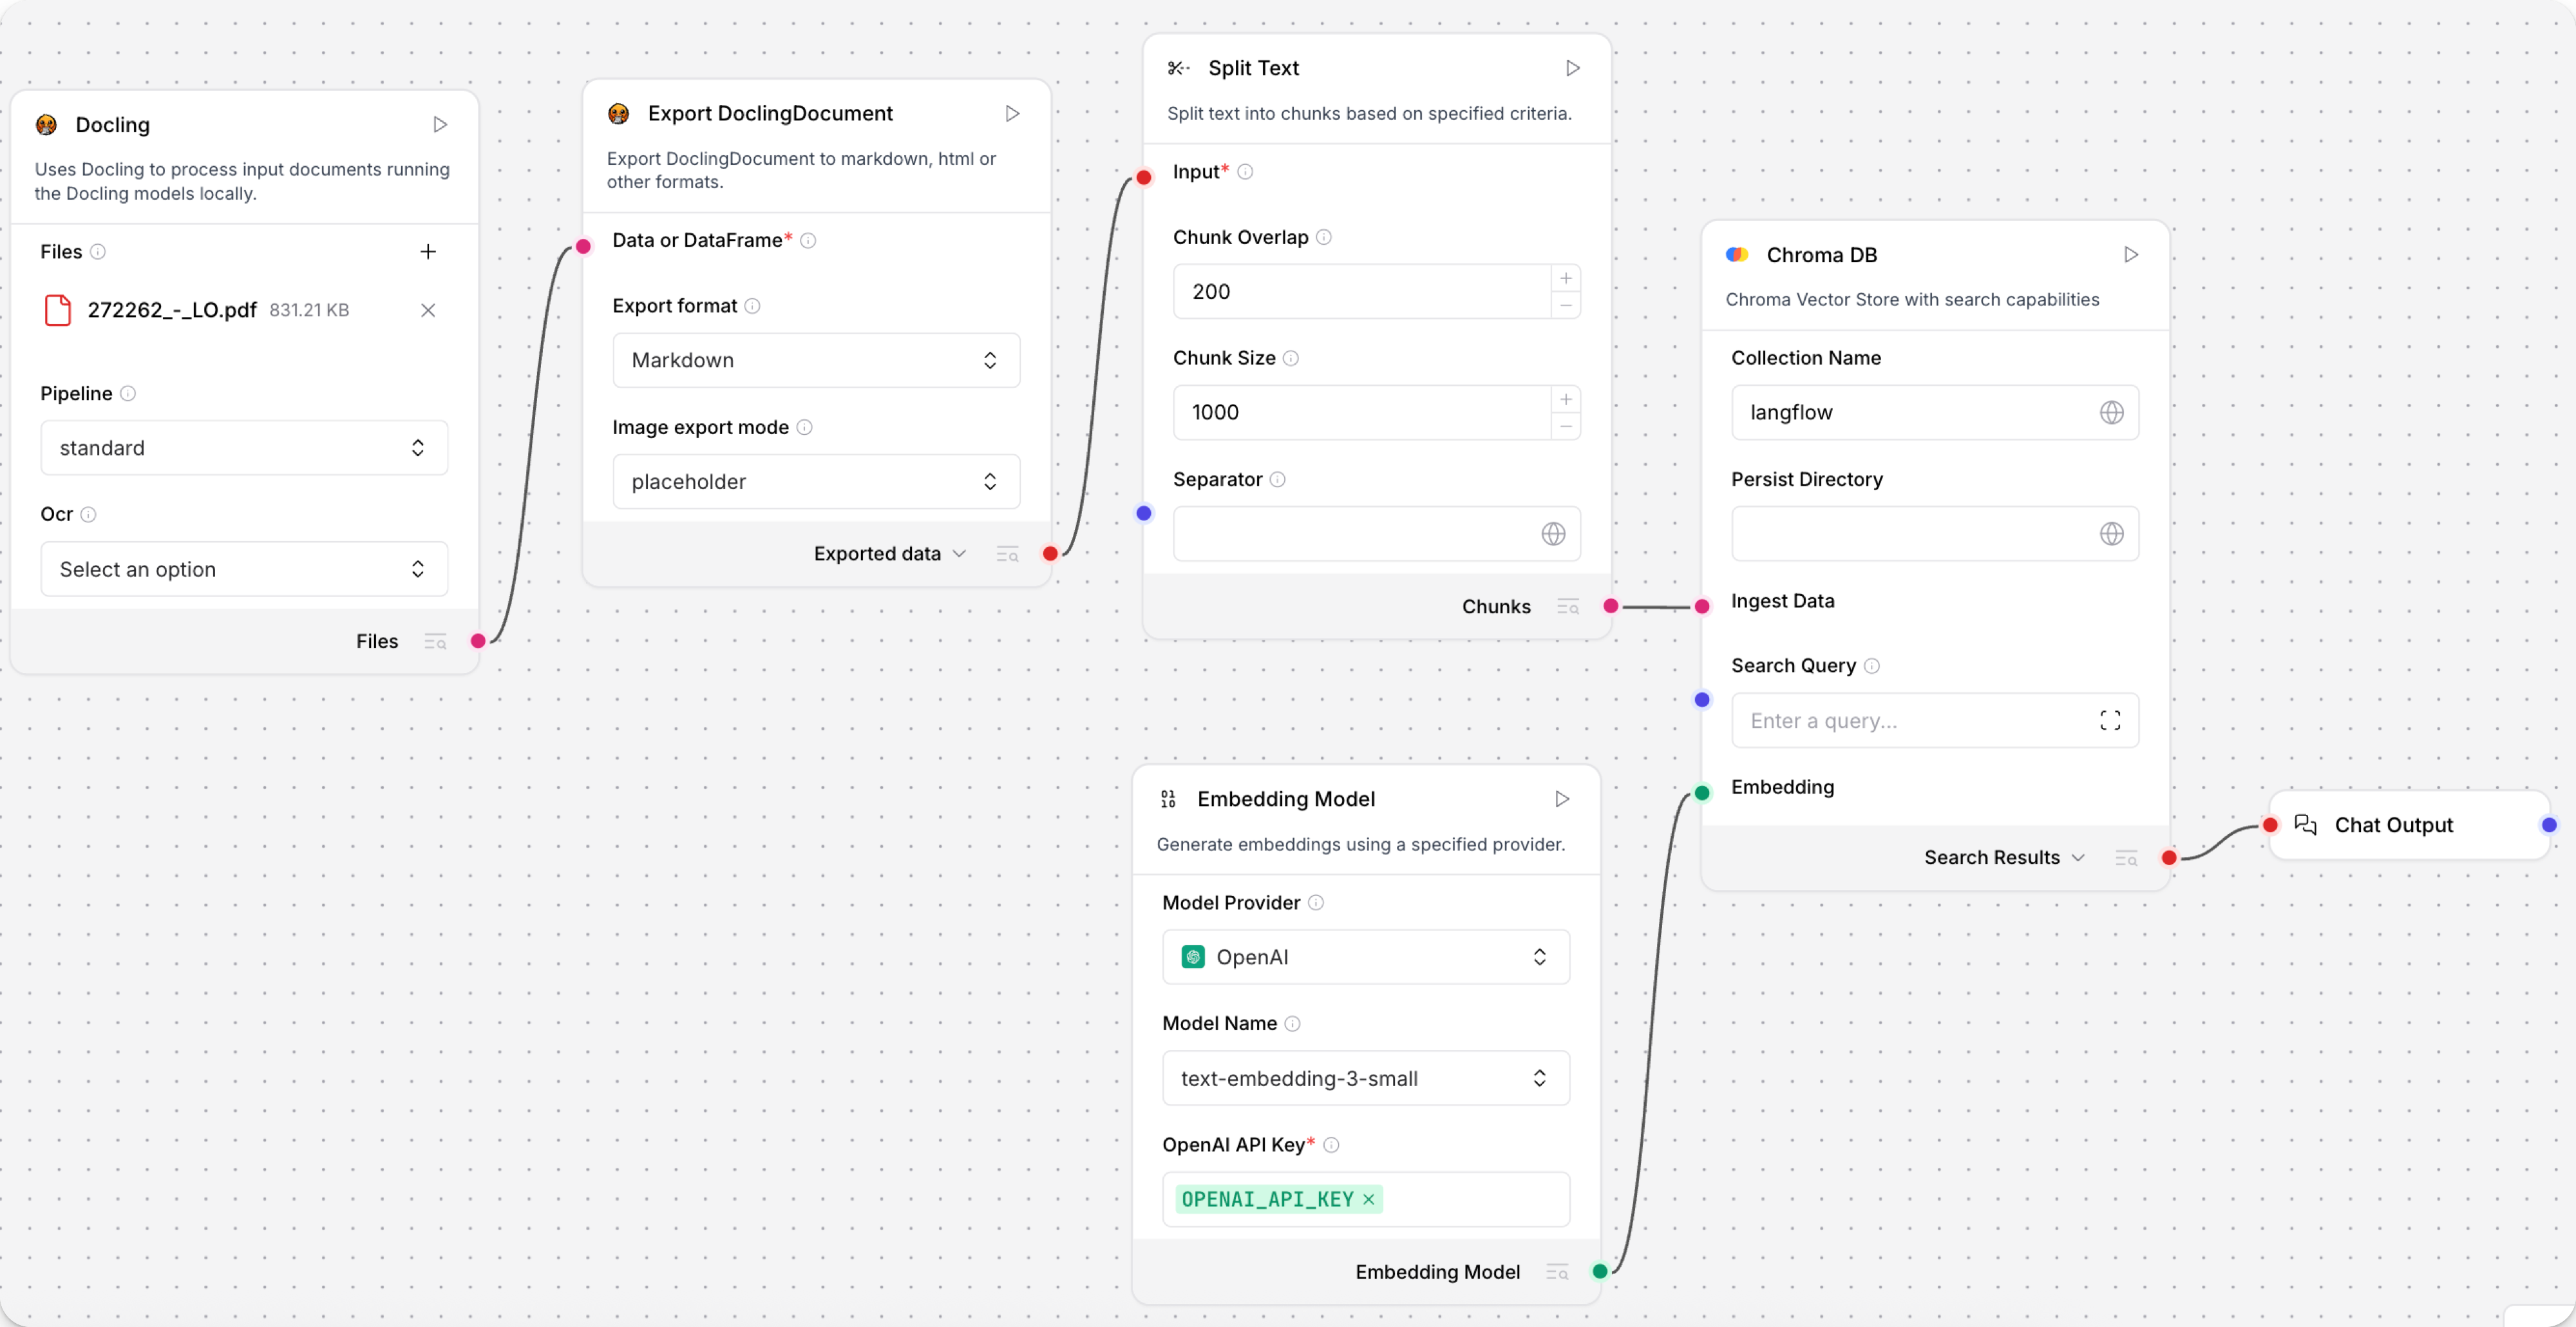Click the globe icon in Collection Name
The image size is (2576, 1327).
[x=2110, y=412]
